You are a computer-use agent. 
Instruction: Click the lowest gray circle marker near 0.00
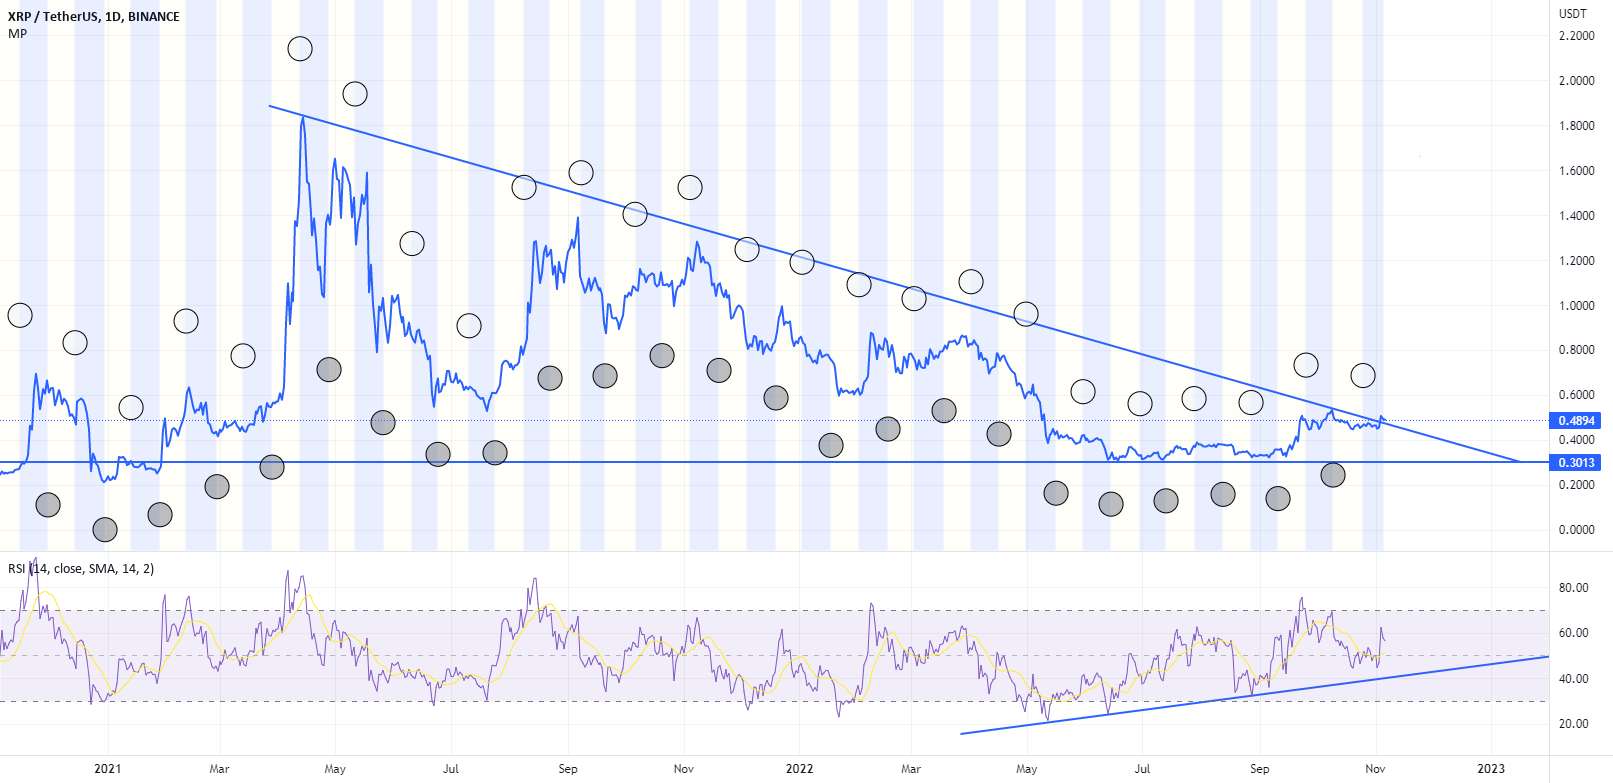(x=105, y=530)
